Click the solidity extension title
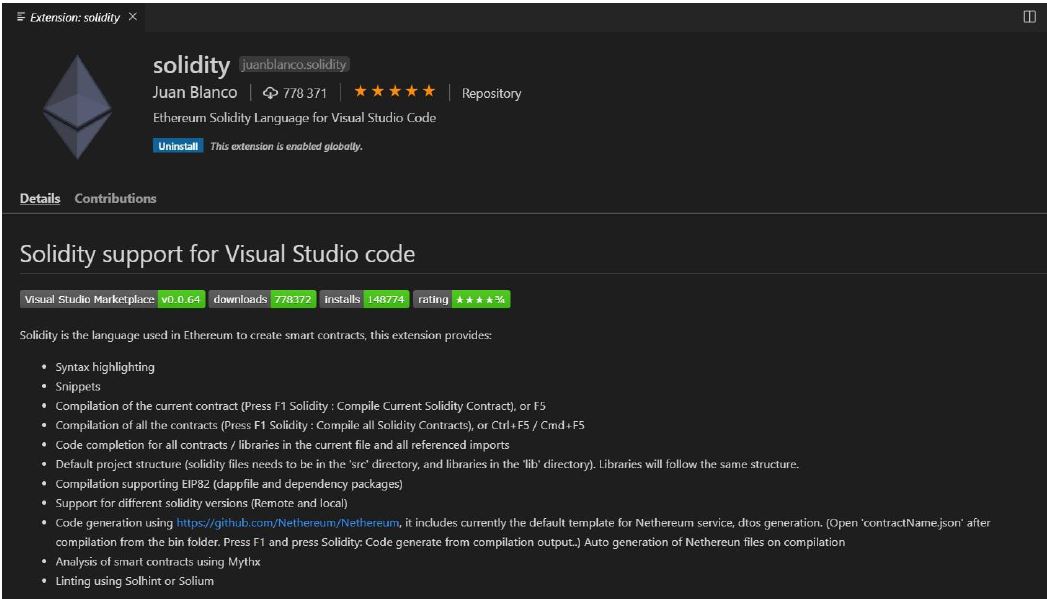This screenshot has width=1047, height=599. pos(191,64)
